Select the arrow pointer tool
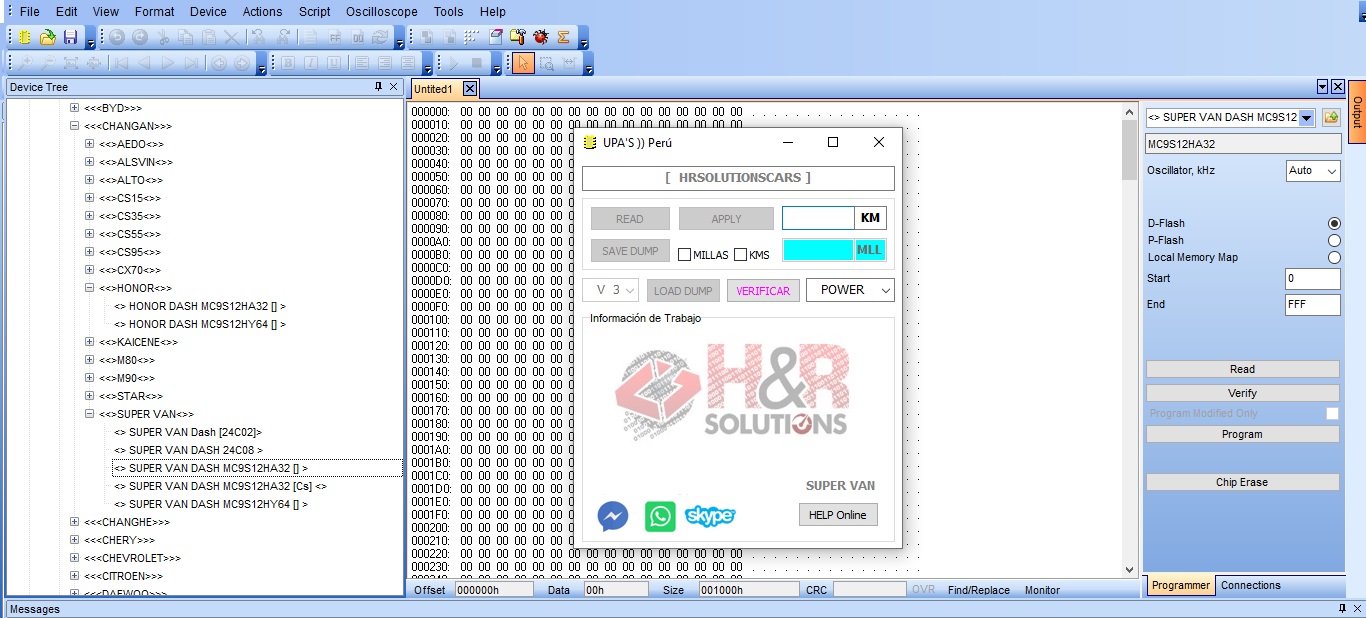The width and height of the screenshot is (1366, 618). pyautogui.click(x=523, y=63)
